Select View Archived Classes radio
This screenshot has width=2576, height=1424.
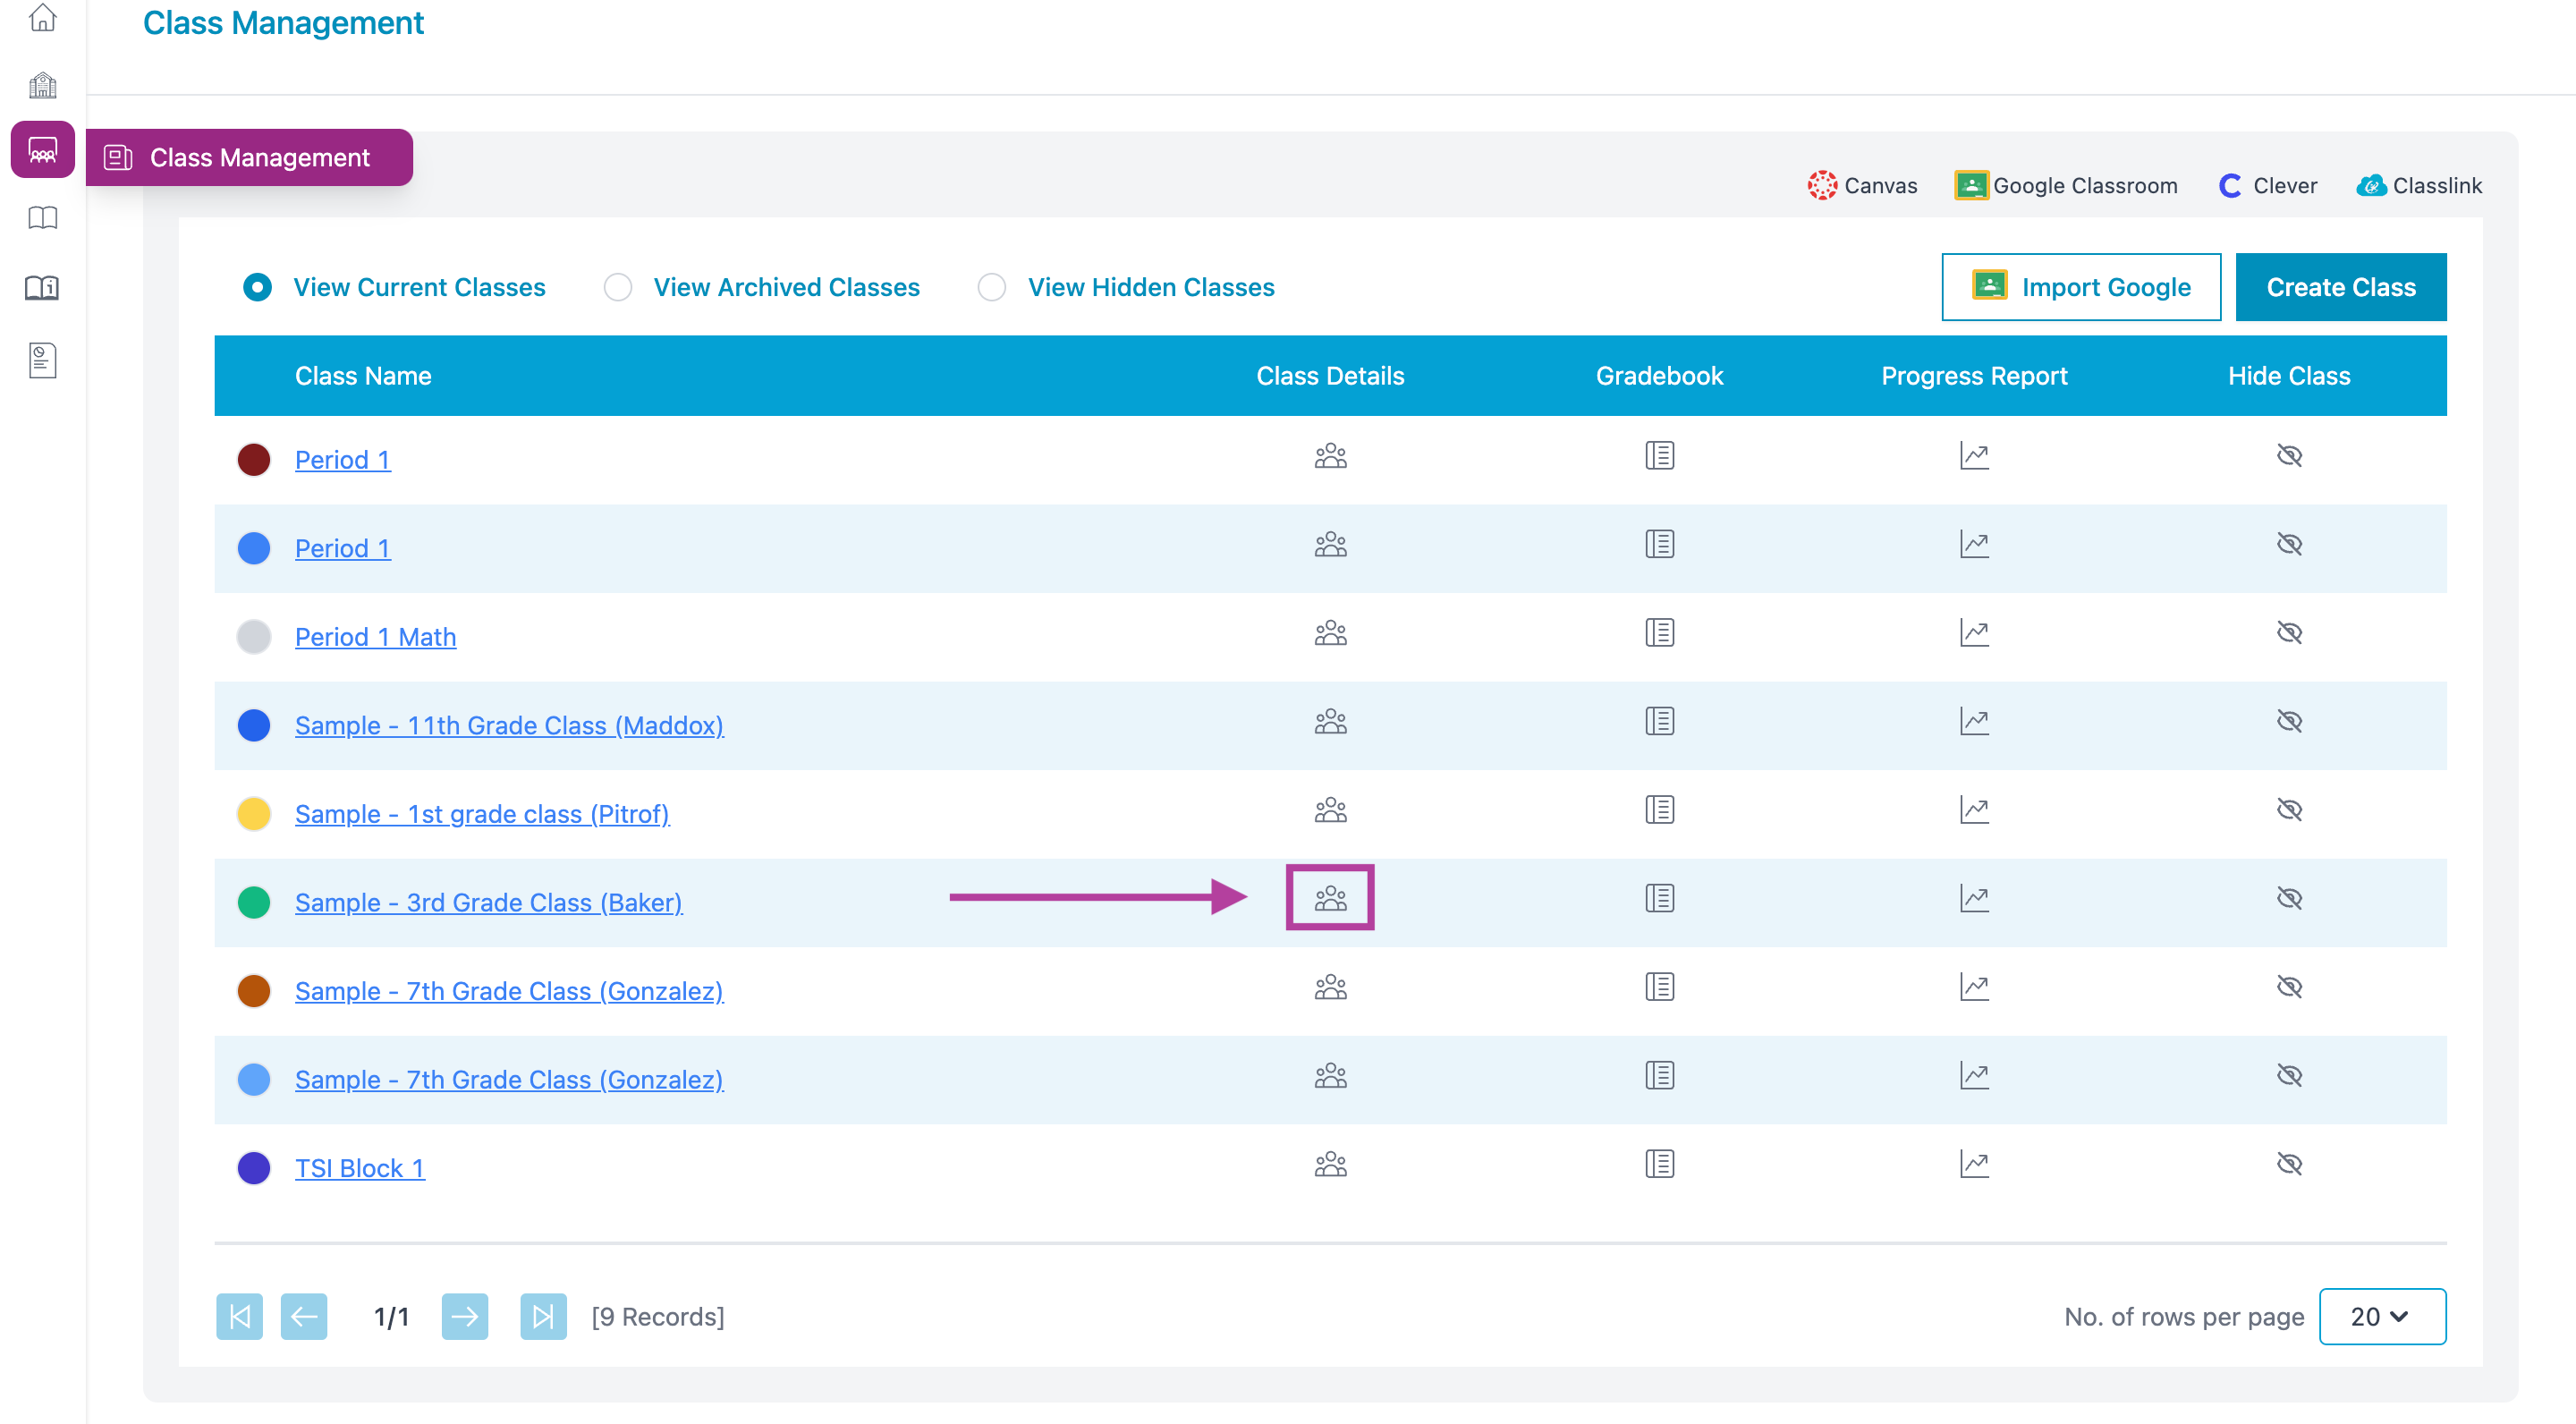click(618, 287)
